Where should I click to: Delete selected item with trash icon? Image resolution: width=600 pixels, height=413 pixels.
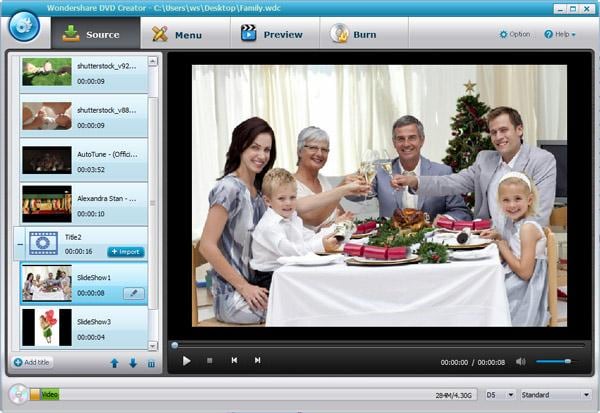coord(152,364)
